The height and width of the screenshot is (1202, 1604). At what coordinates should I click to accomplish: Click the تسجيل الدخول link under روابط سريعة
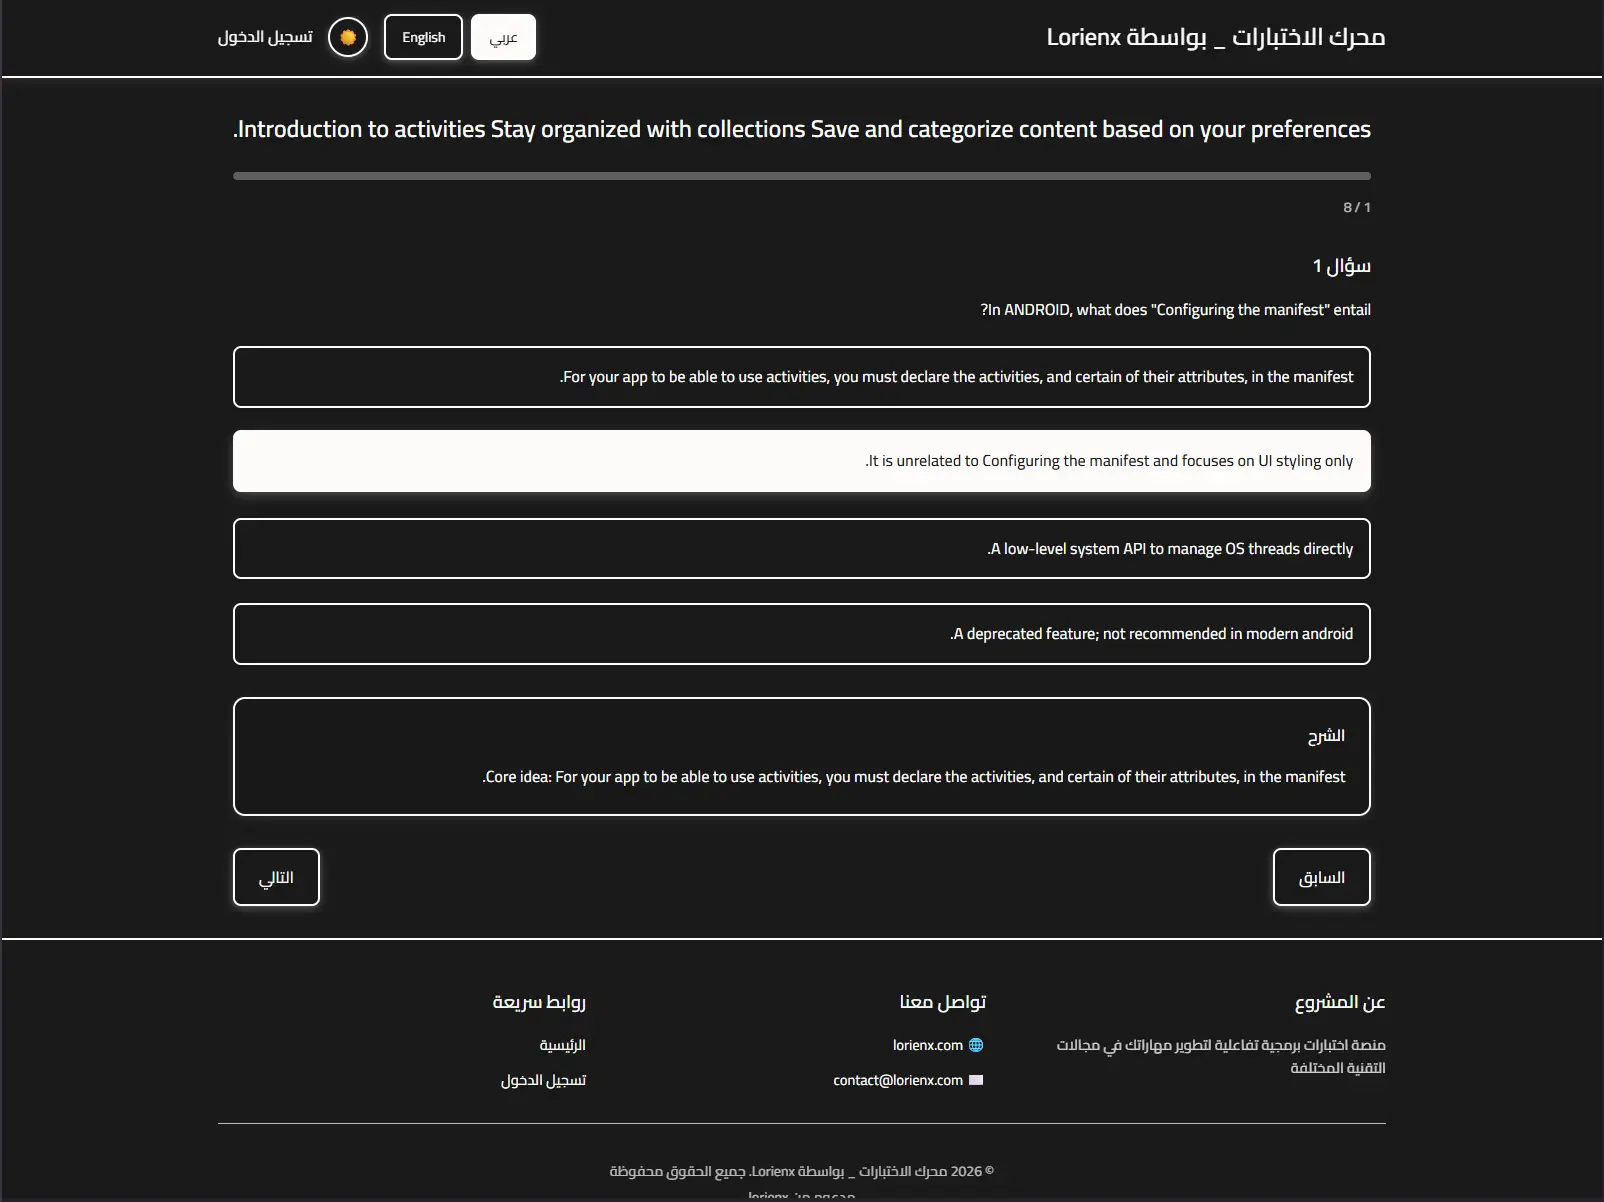point(544,1080)
